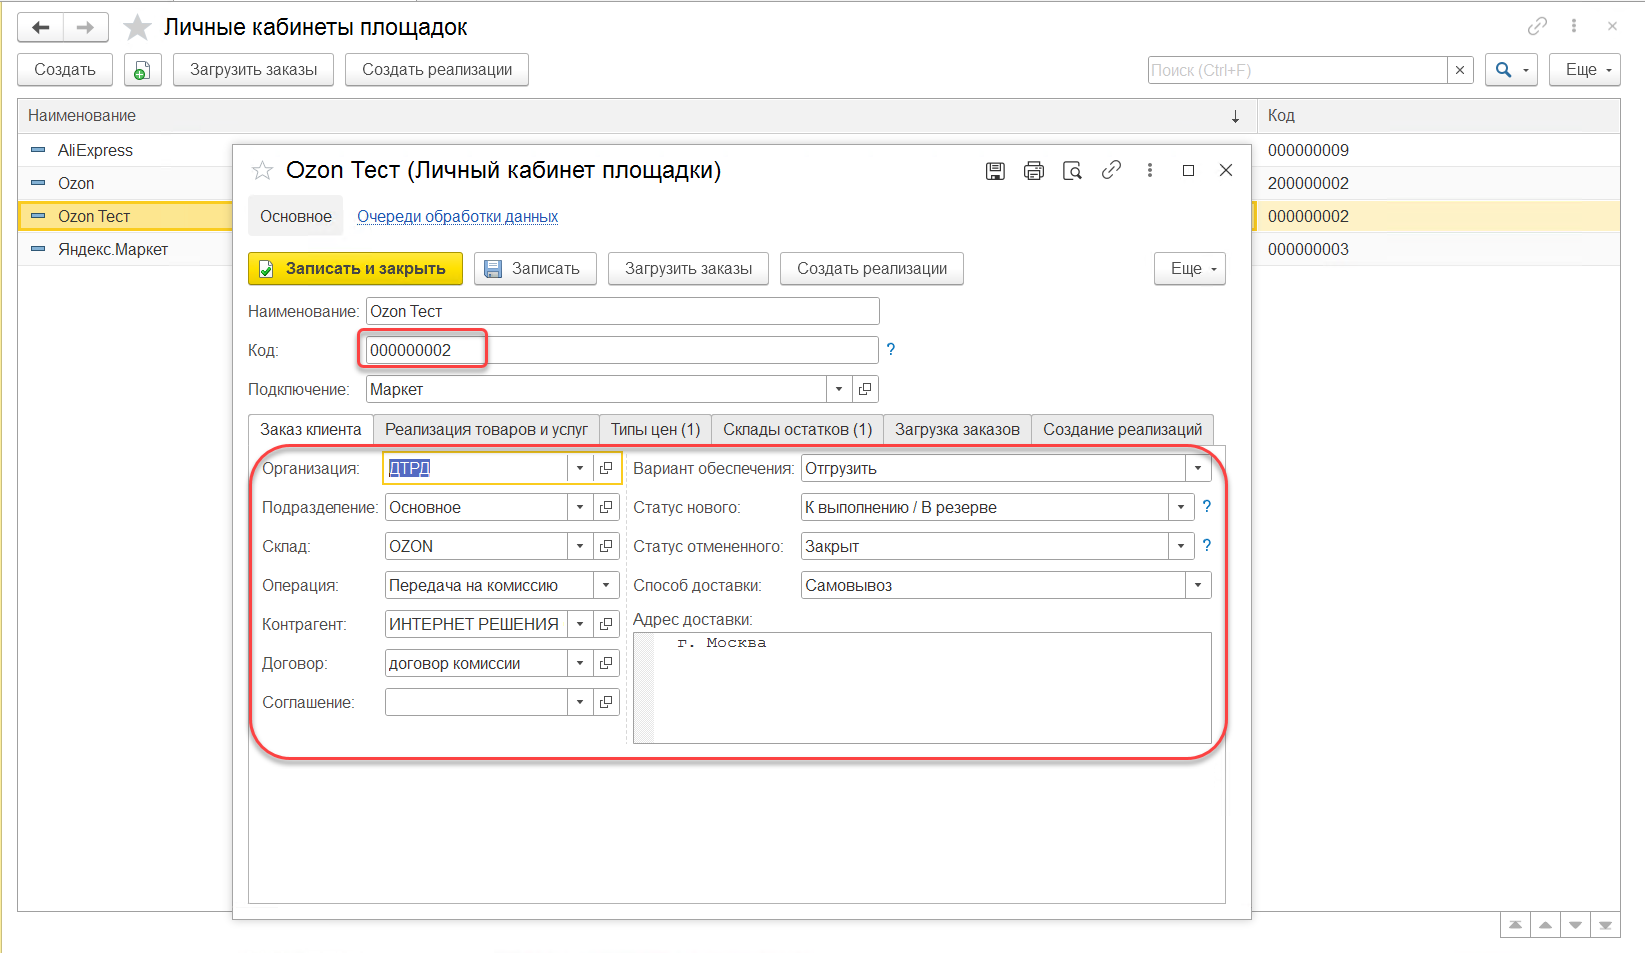Click the printer icon in dialog header

1033,171
